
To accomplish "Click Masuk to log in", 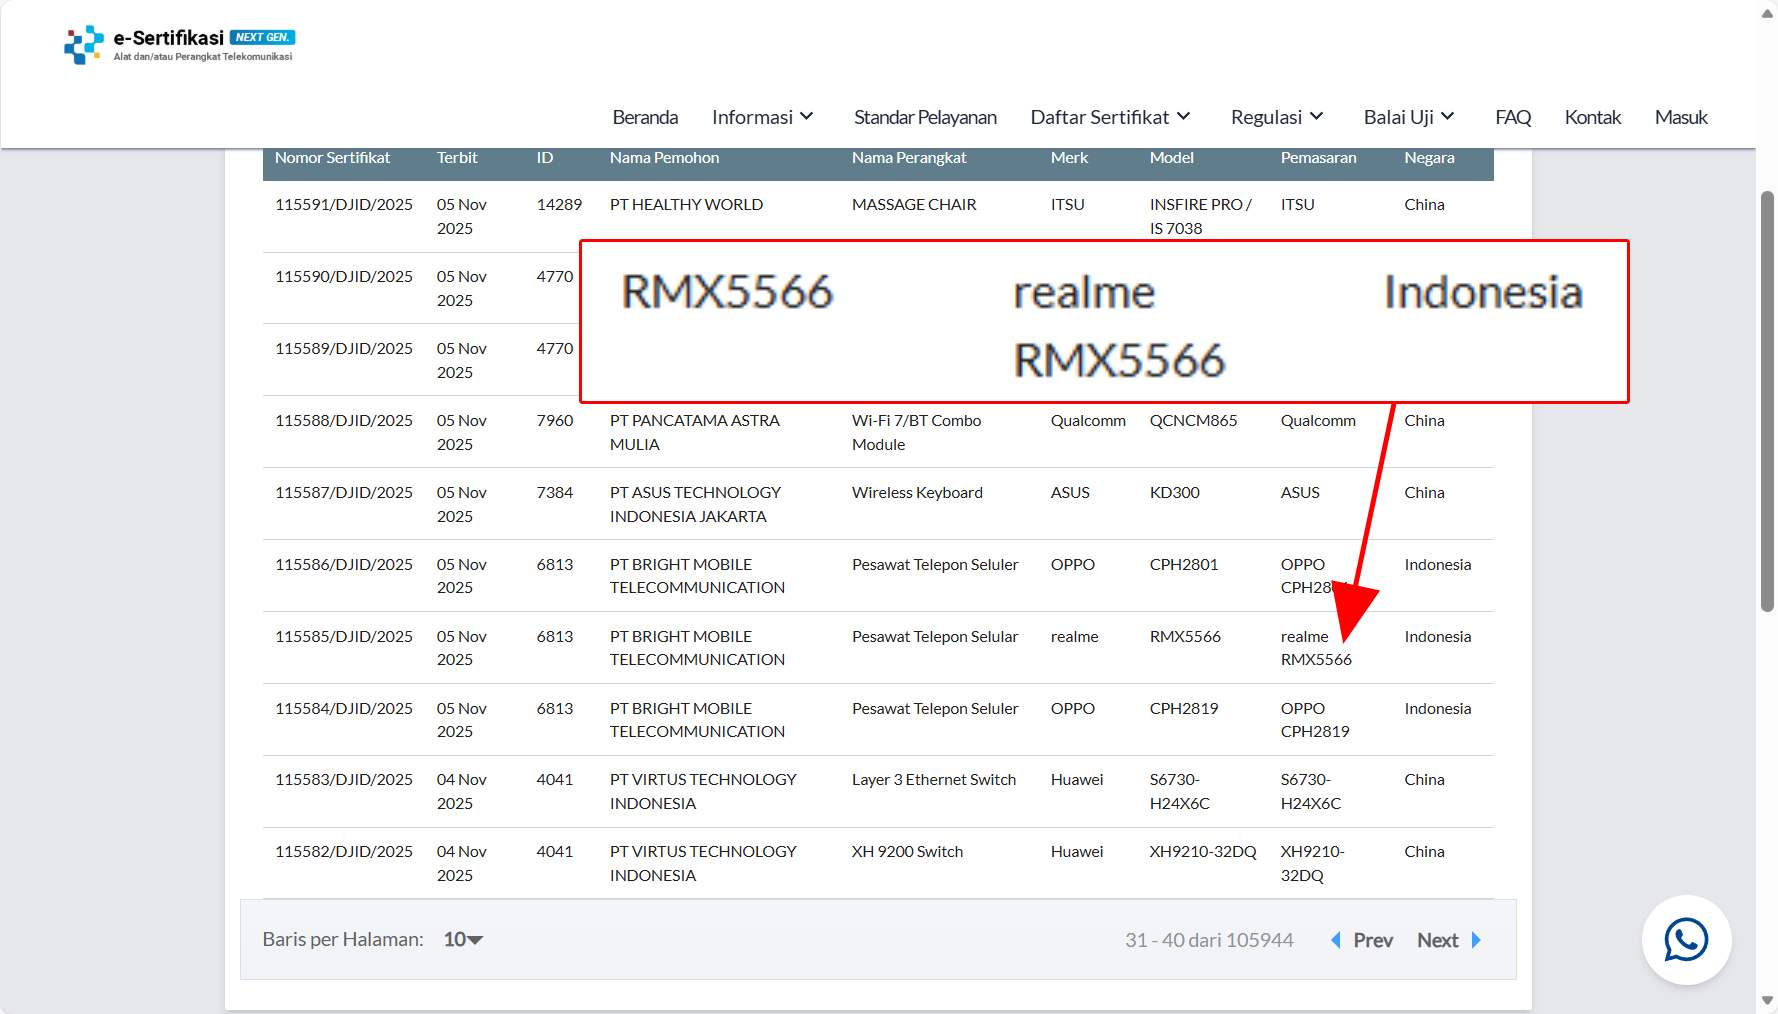I will pyautogui.click(x=1681, y=117).
